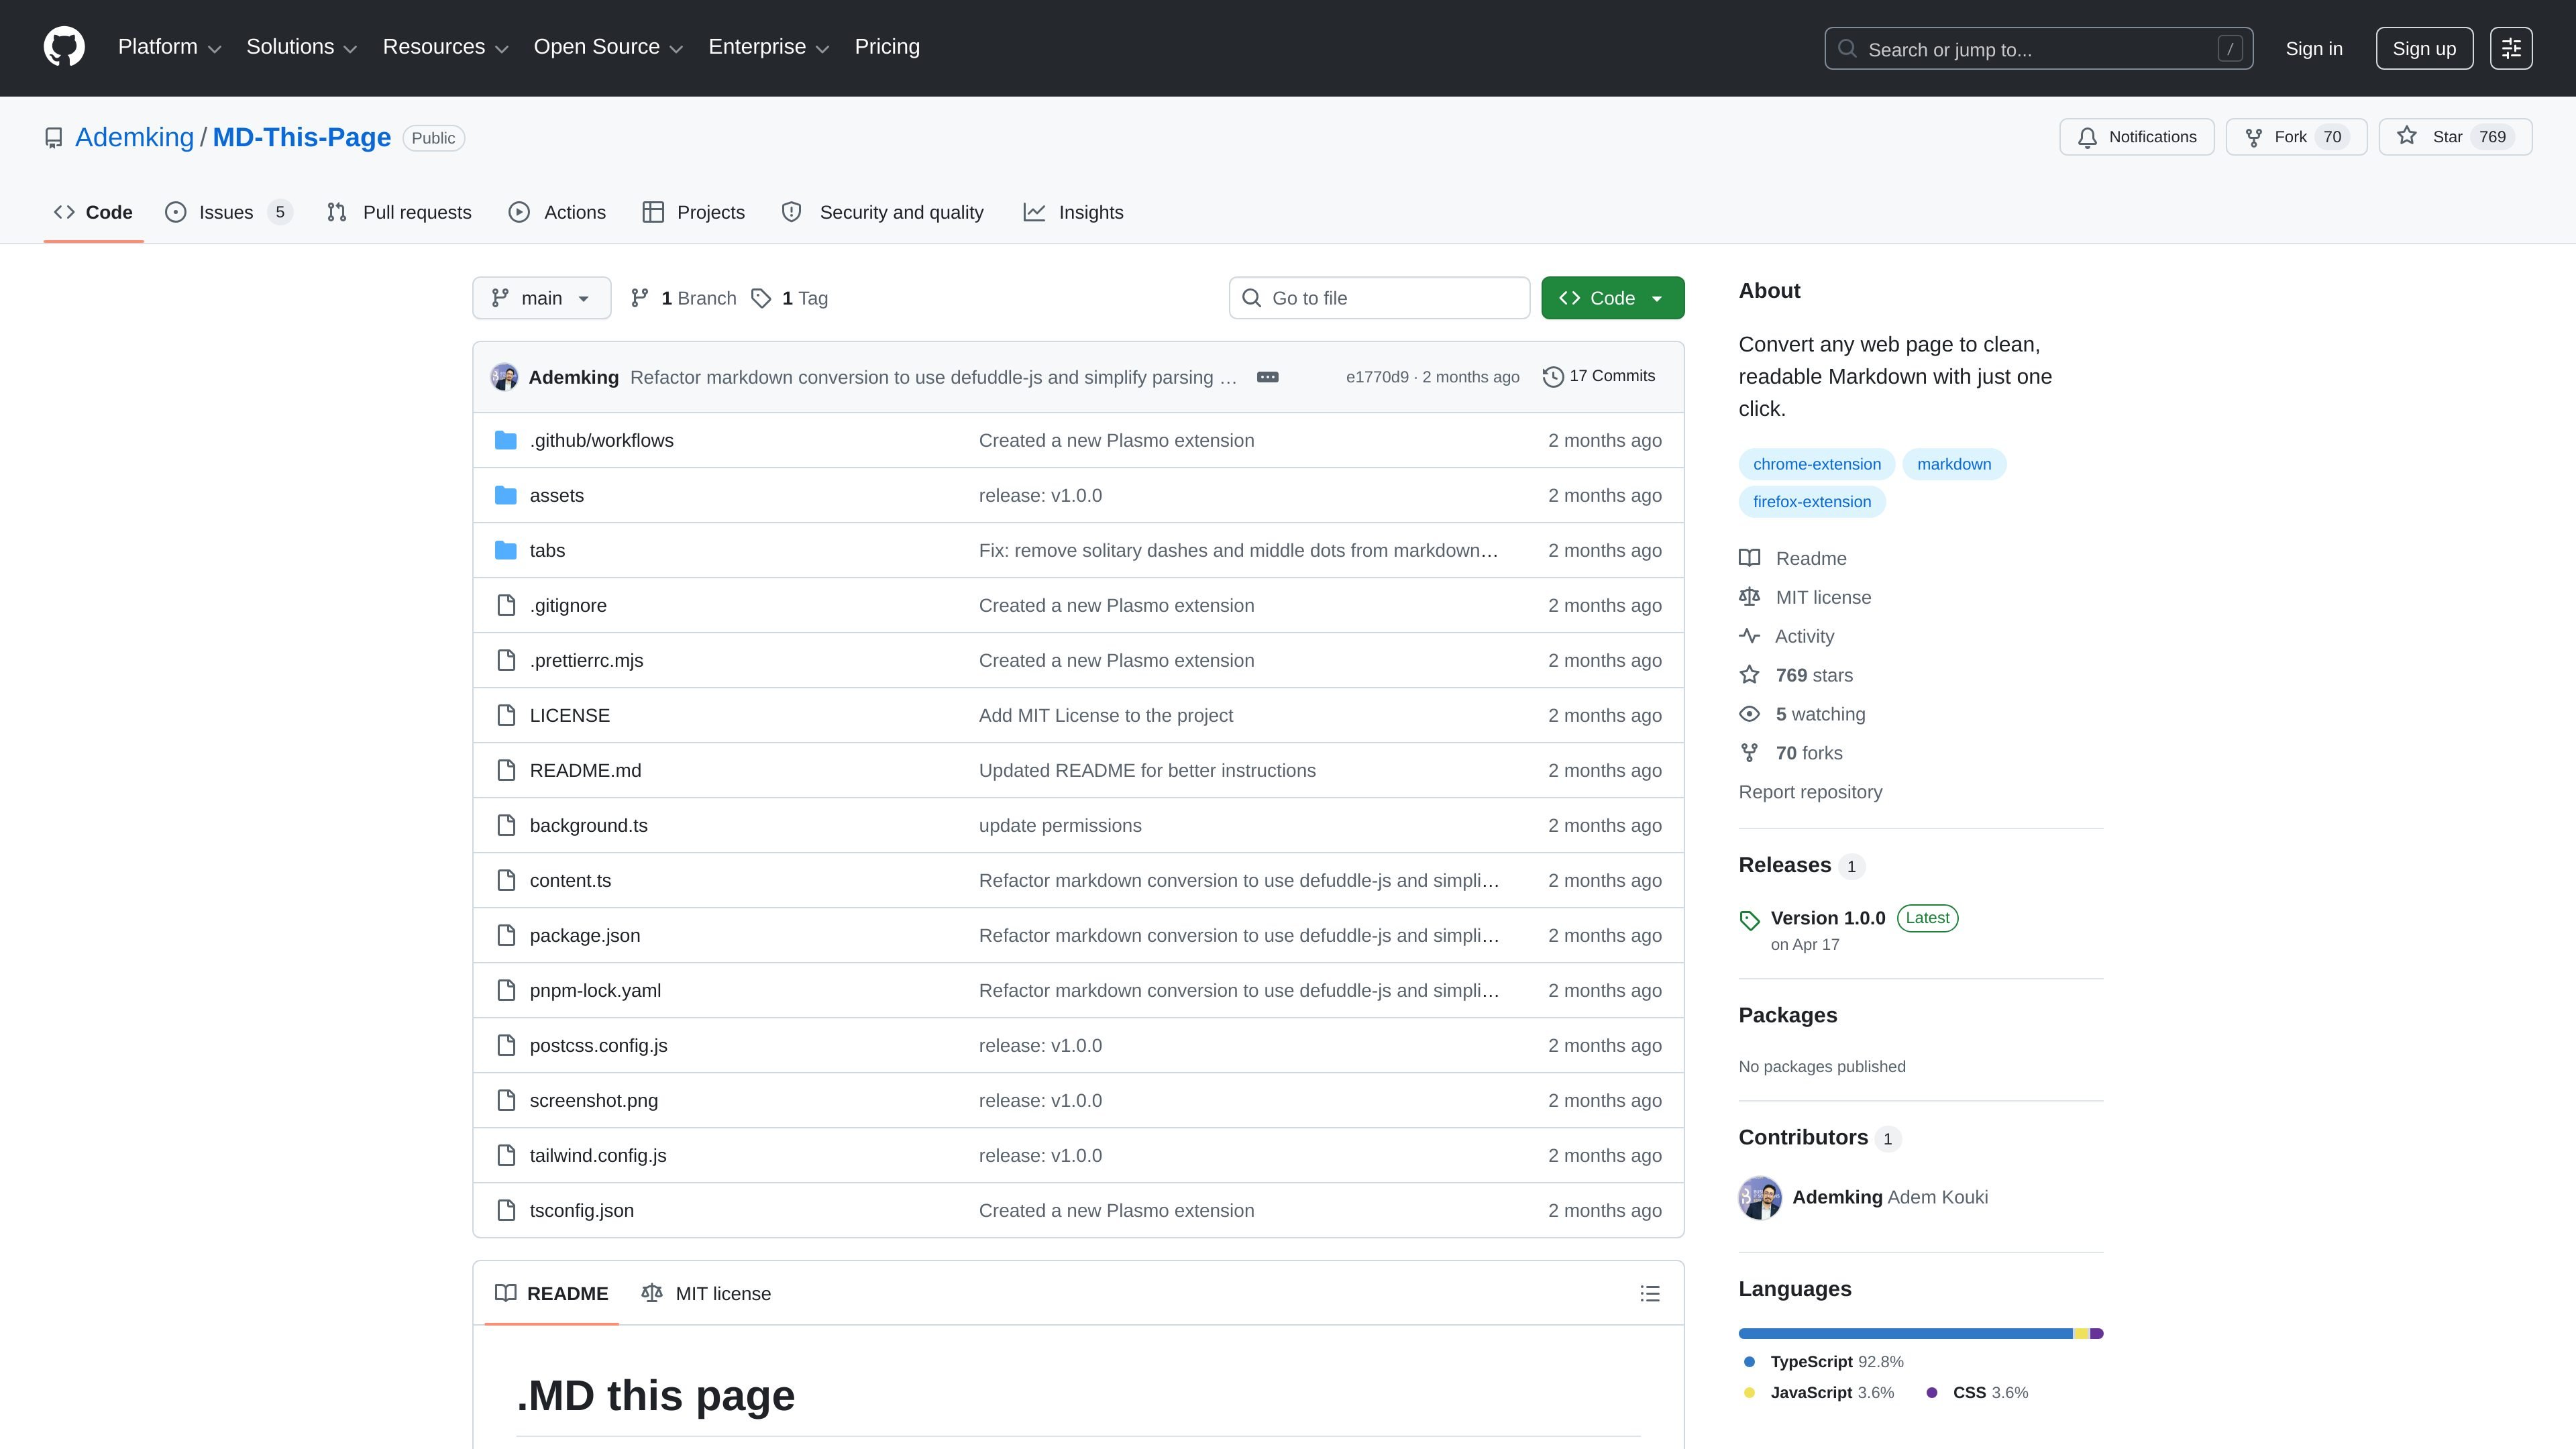Open the MD-This-Page repository link
This screenshot has width=2576, height=1449.
(301, 137)
